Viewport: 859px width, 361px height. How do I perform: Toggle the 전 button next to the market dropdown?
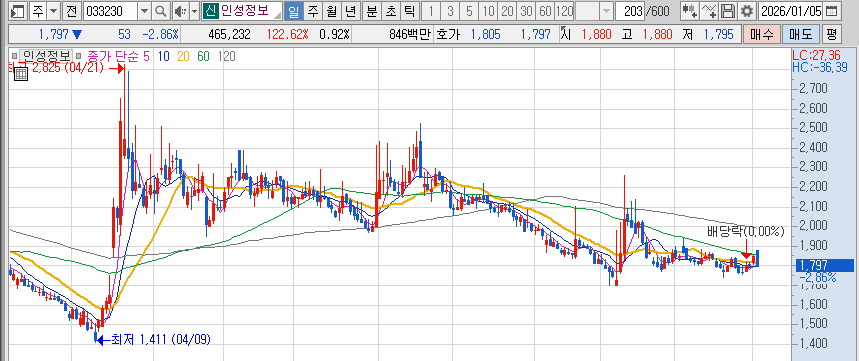72,10
